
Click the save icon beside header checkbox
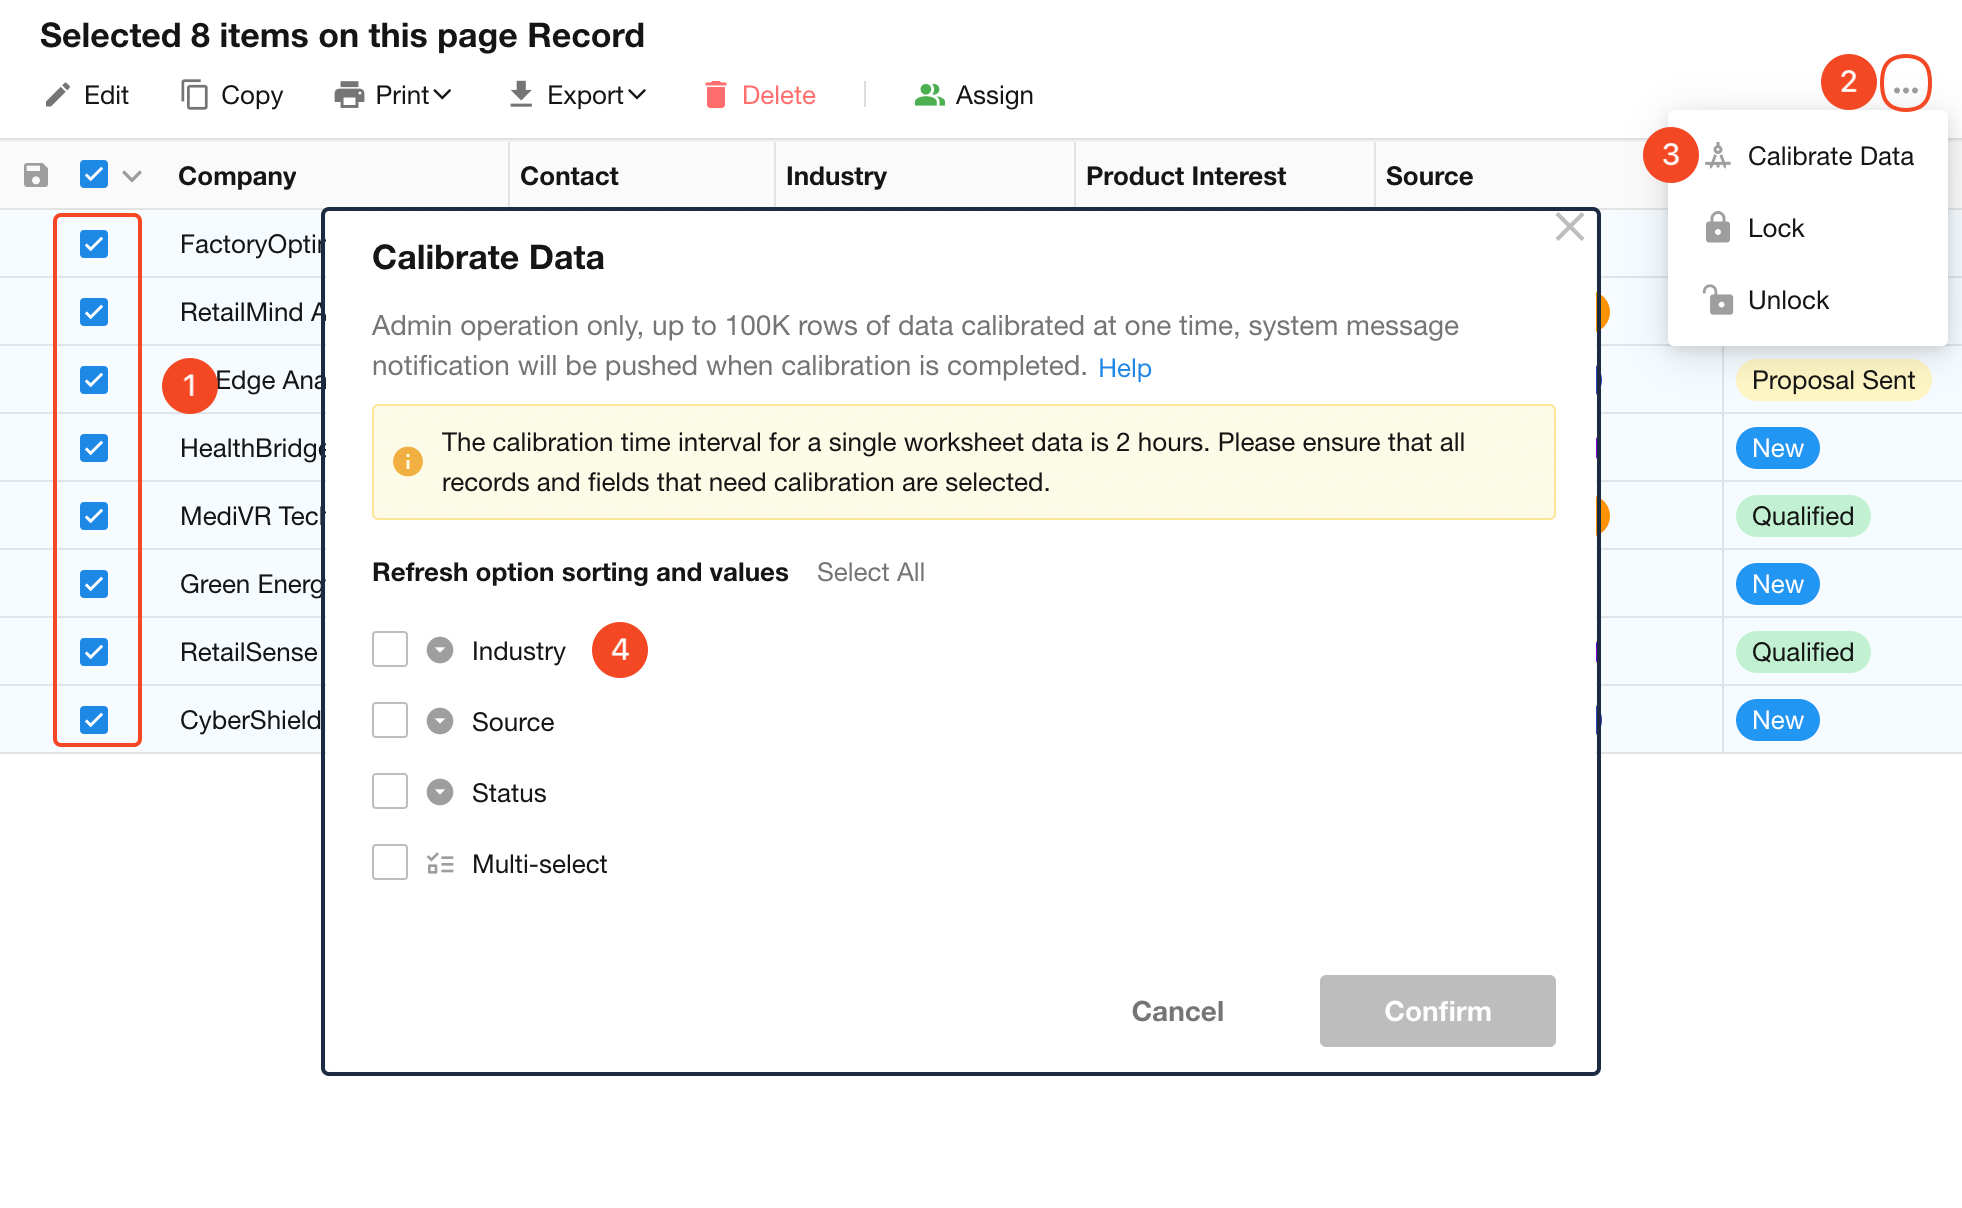click(x=36, y=176)
